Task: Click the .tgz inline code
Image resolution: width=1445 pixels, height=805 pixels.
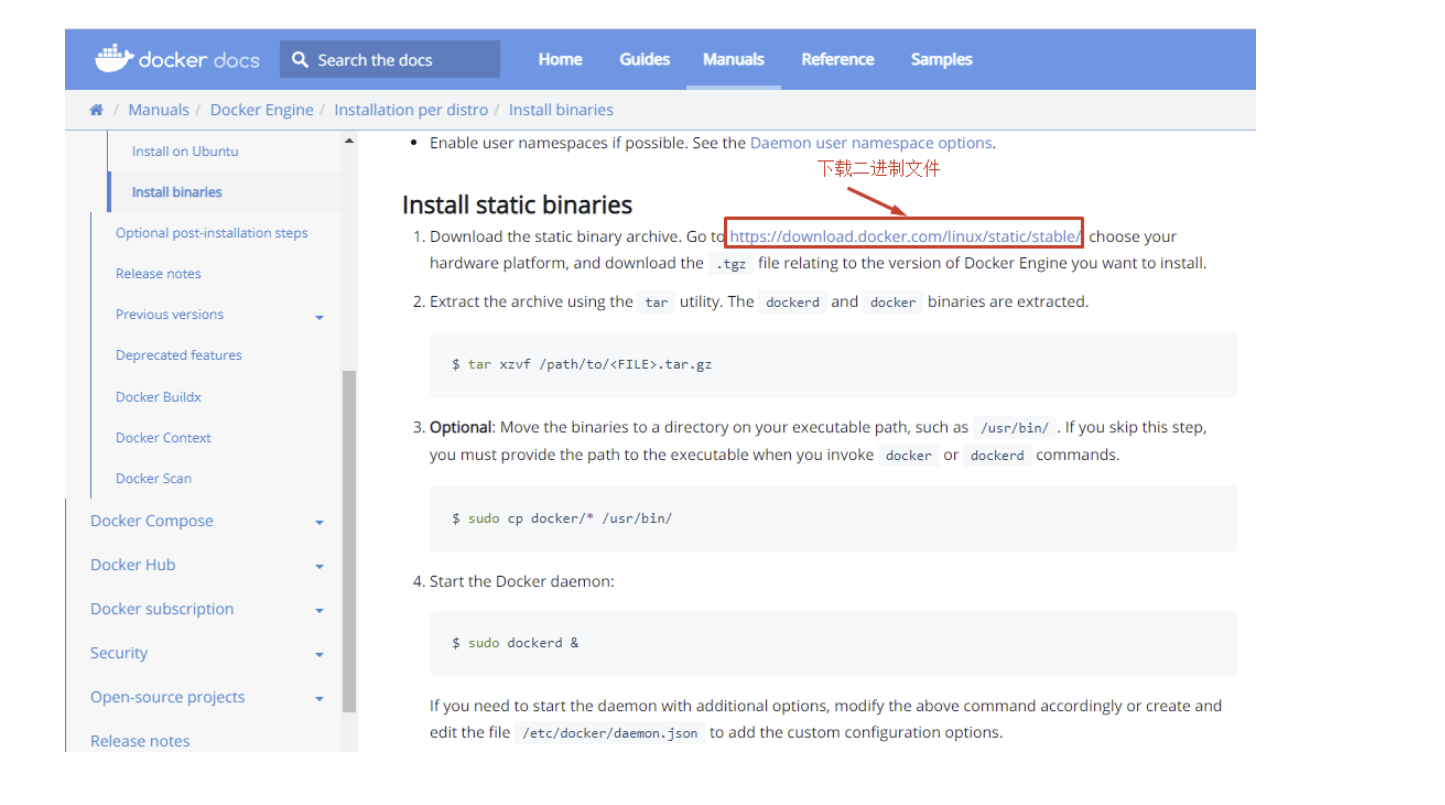Action: (x=730, y=264)
